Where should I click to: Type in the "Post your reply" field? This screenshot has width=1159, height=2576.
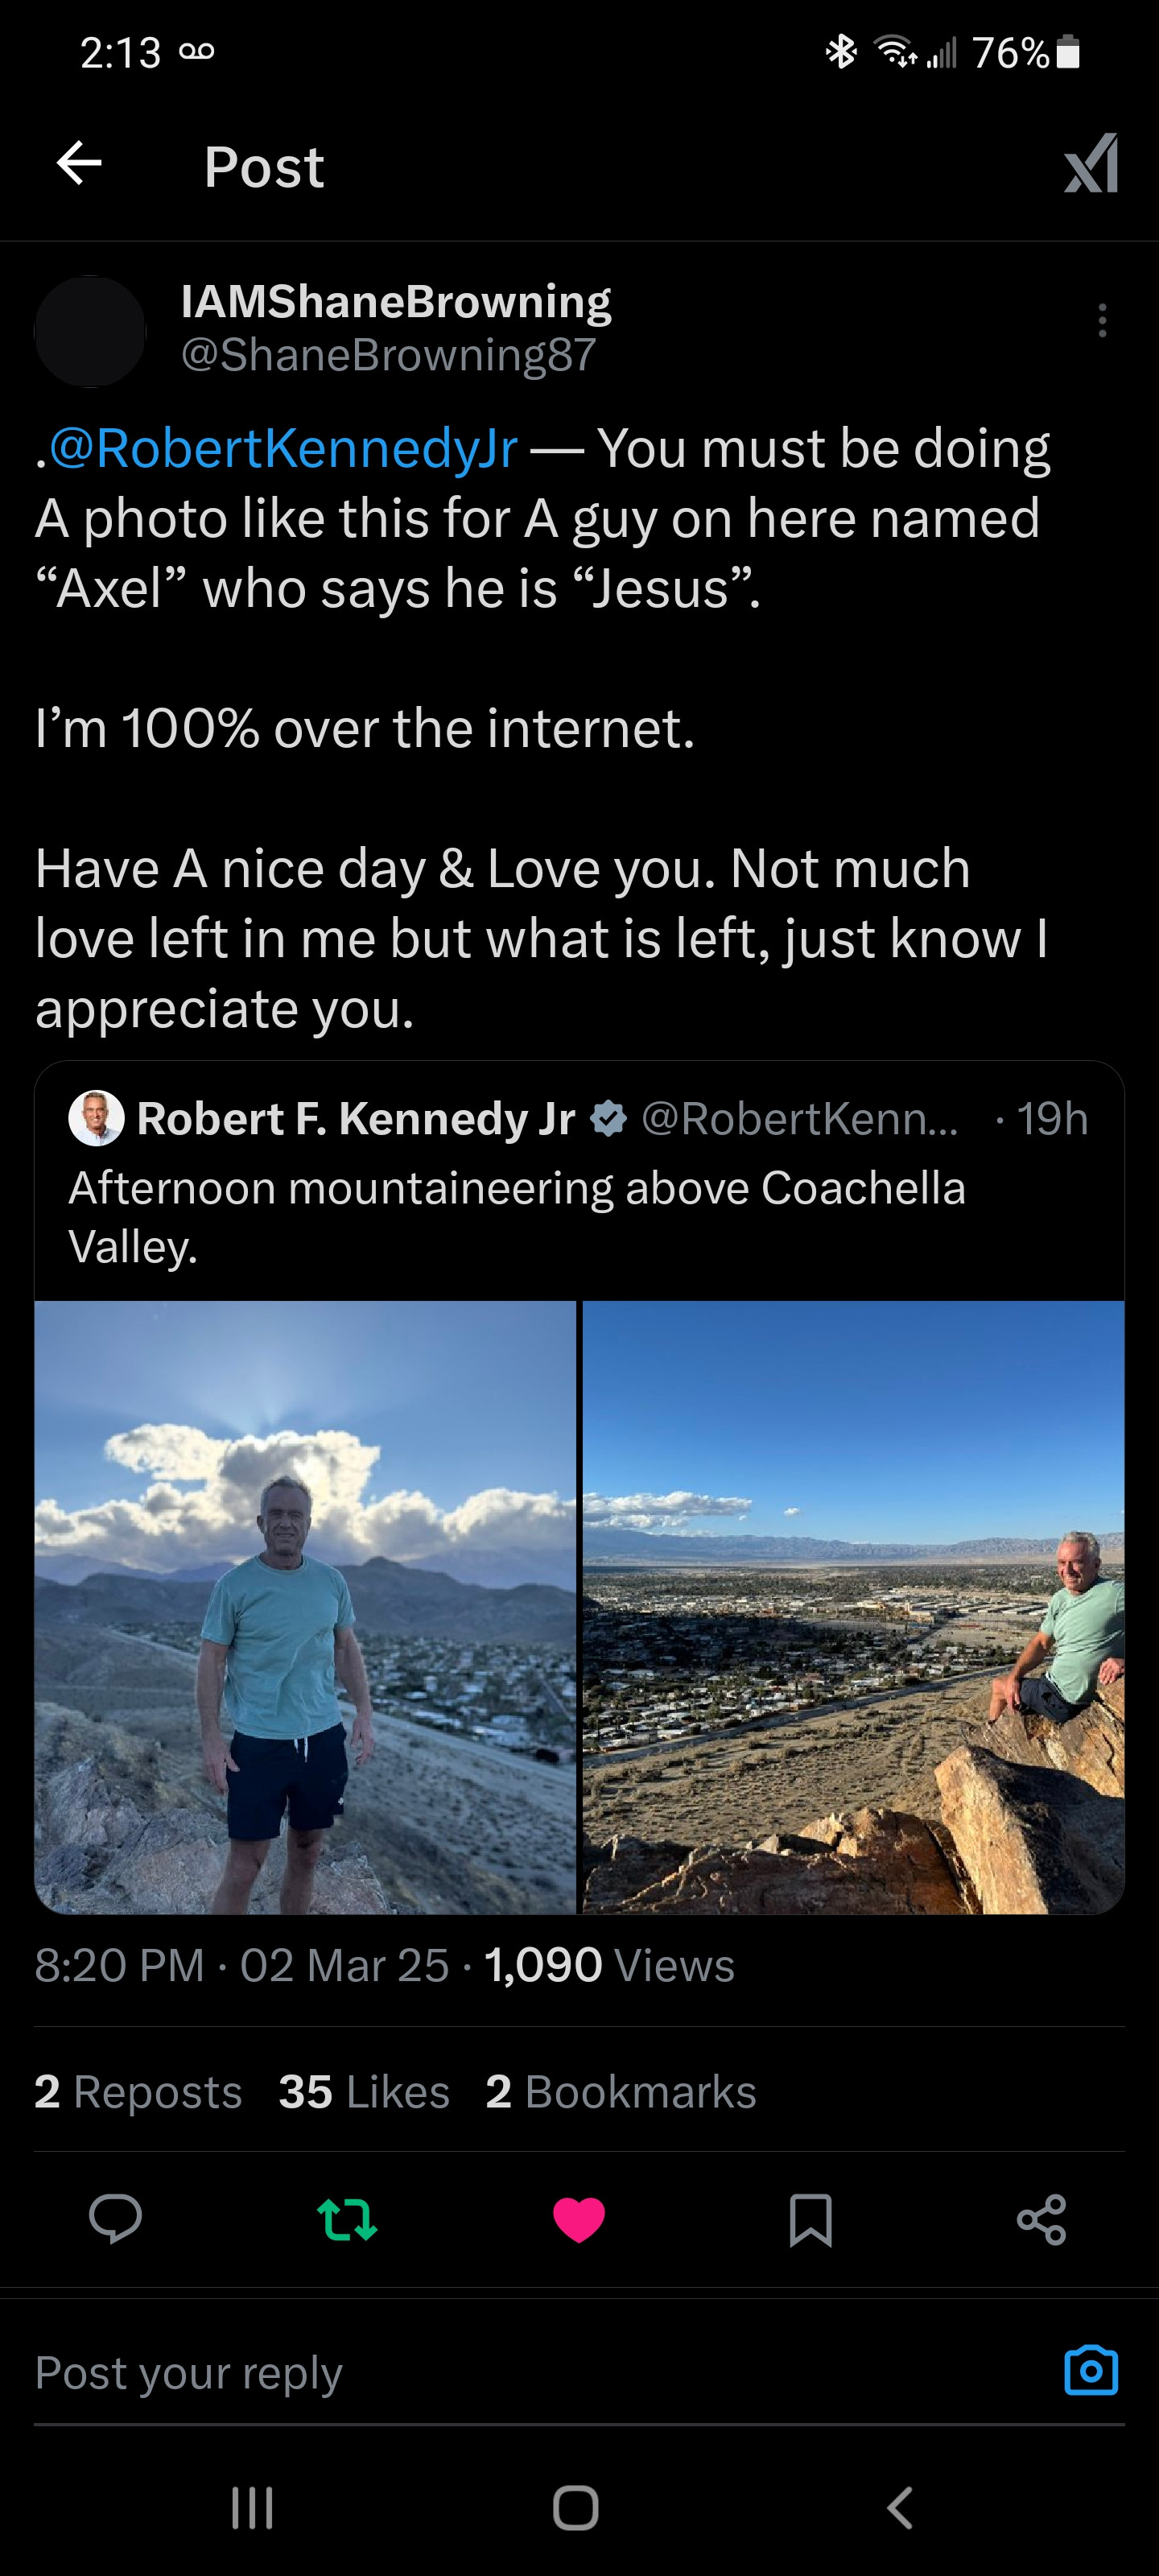tap(500, 2372)
